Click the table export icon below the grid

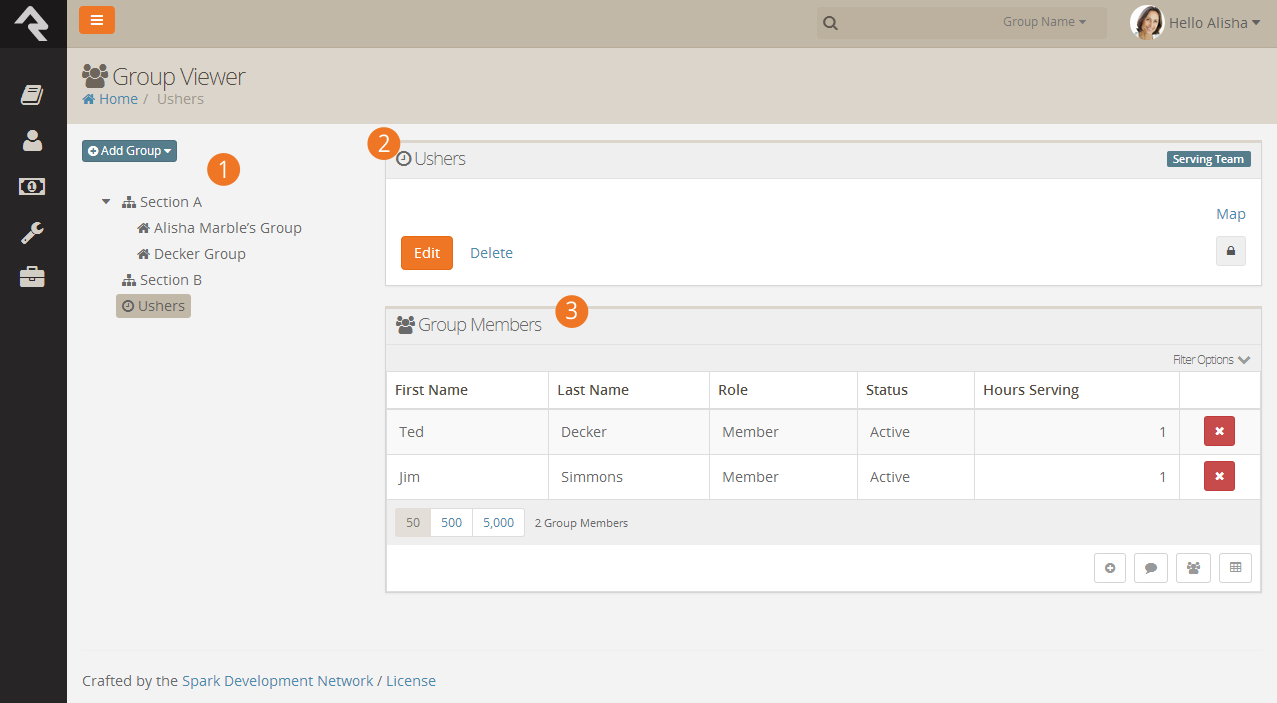pyautogui.click(x=1235, y=568)
